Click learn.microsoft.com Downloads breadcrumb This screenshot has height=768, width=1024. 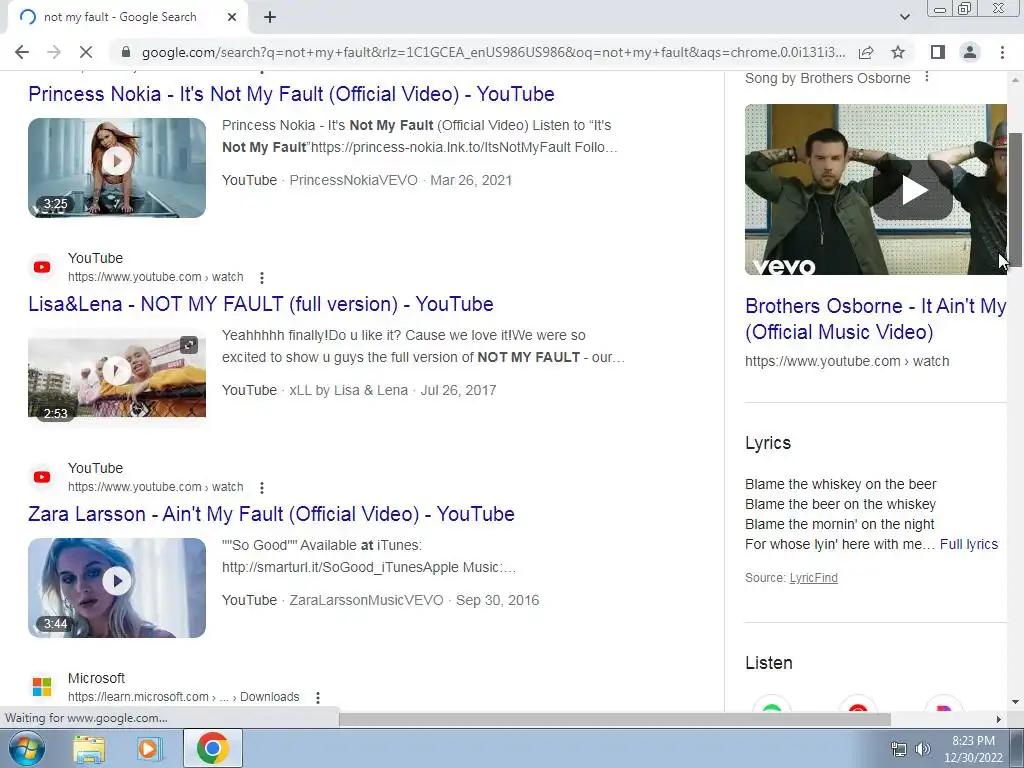pyautogui.click(x=184, y=697)
